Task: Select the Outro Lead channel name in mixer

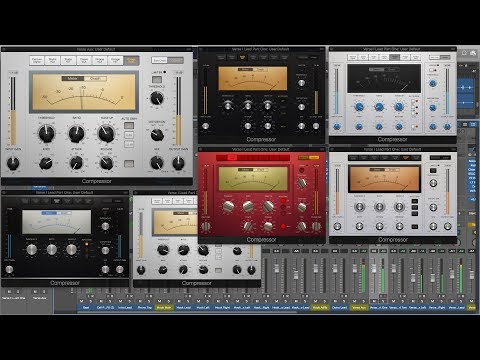Action: 339,307
